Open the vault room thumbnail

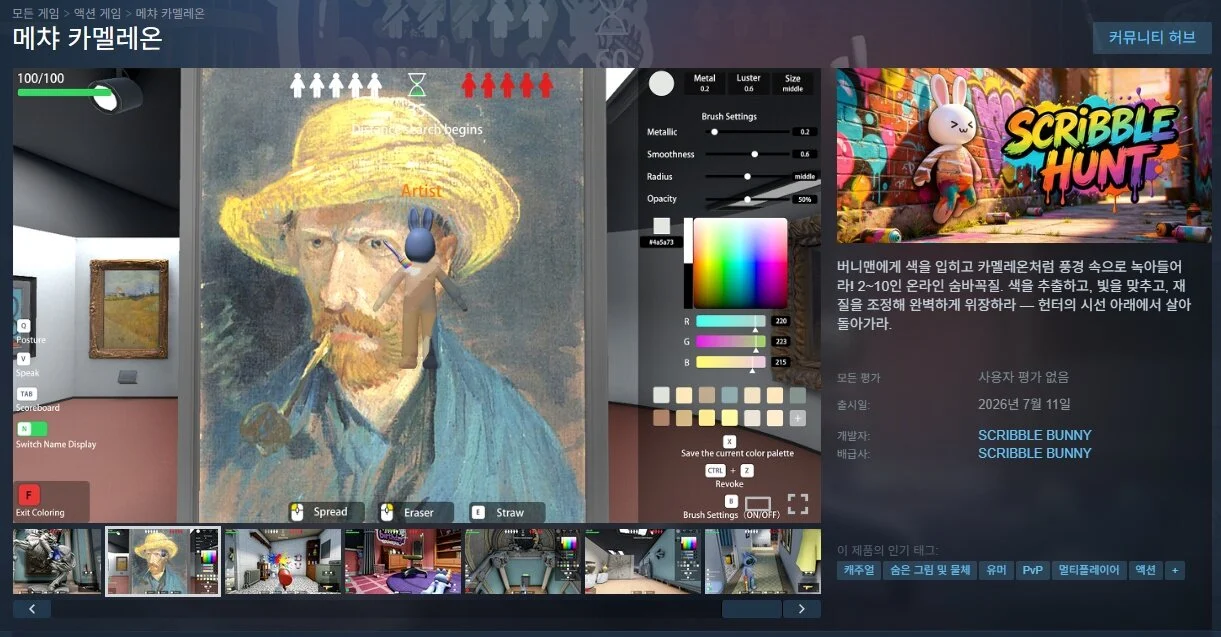click(642, 561)
